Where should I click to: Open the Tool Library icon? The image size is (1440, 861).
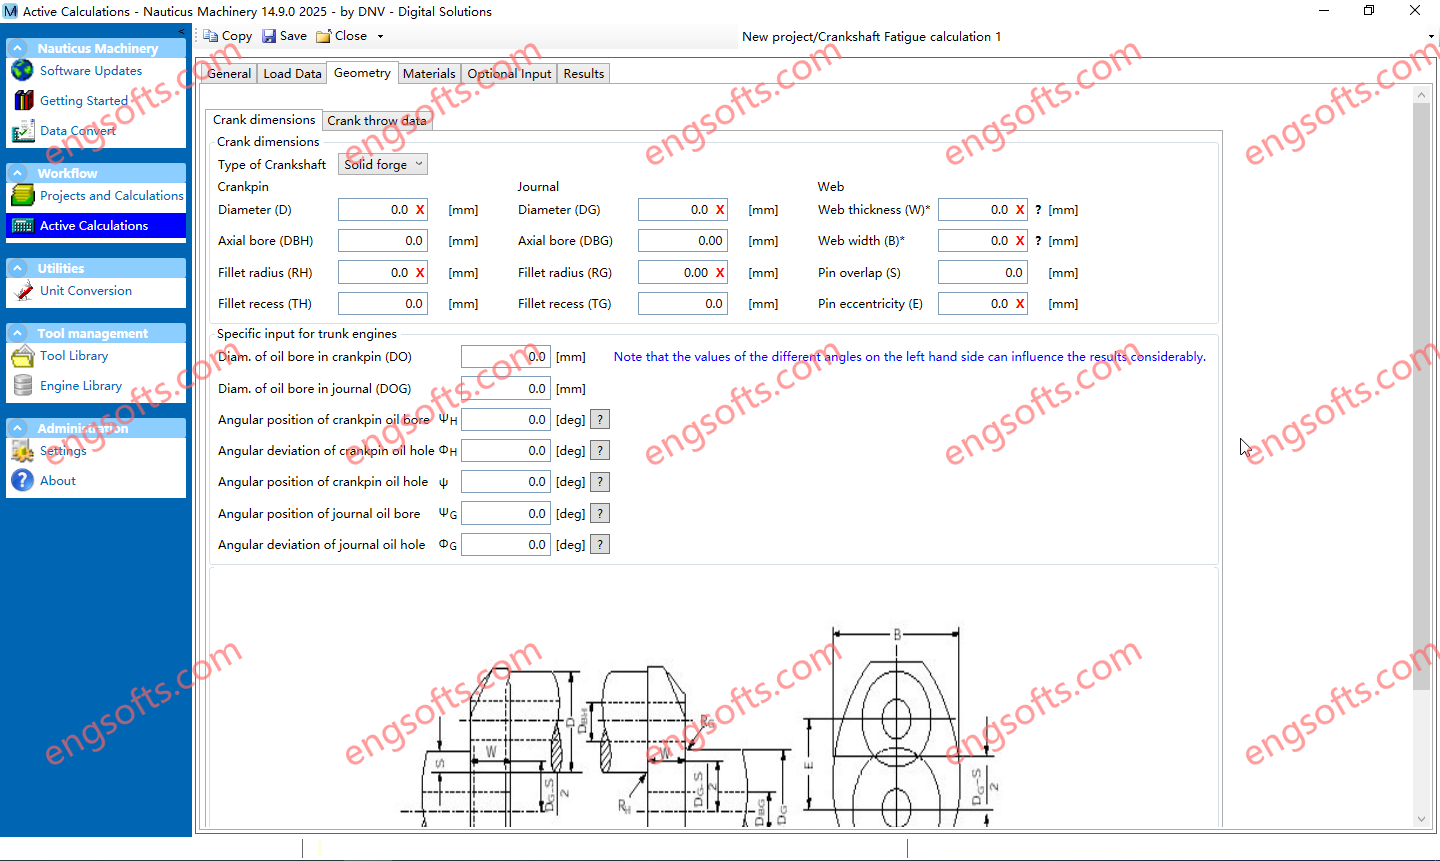(23, 356)
